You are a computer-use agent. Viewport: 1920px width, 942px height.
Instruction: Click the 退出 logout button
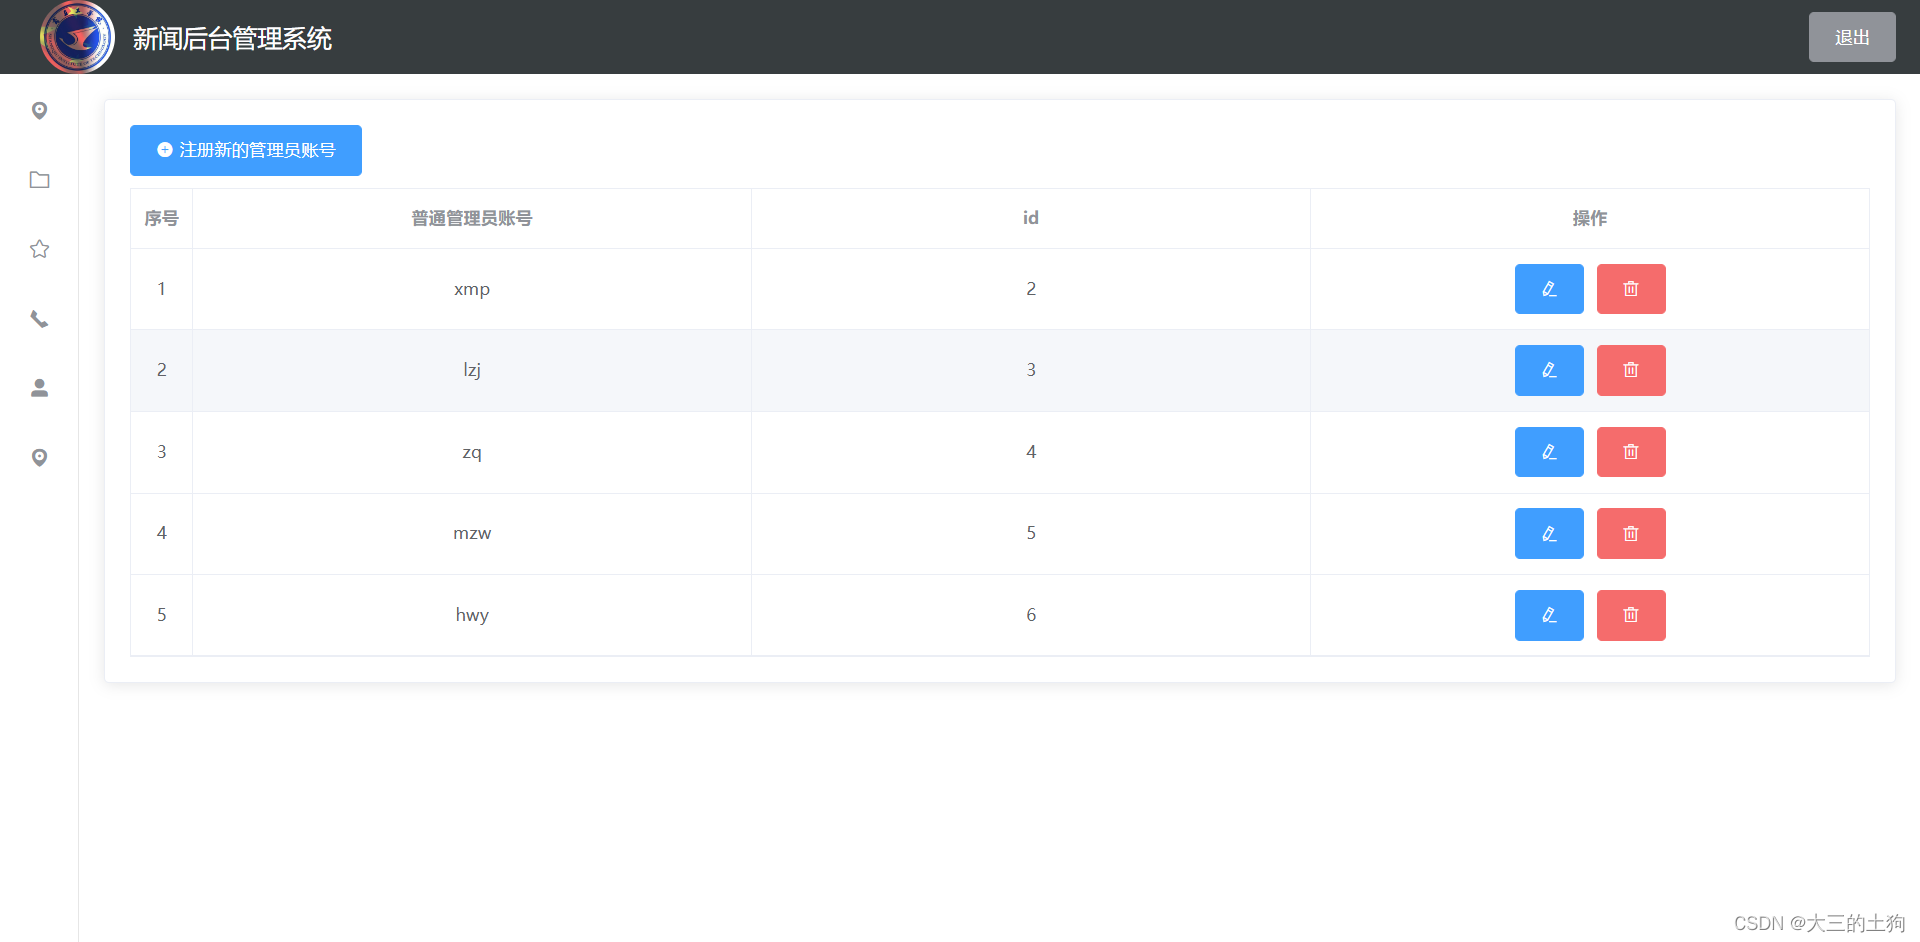tap(1851, 37)
